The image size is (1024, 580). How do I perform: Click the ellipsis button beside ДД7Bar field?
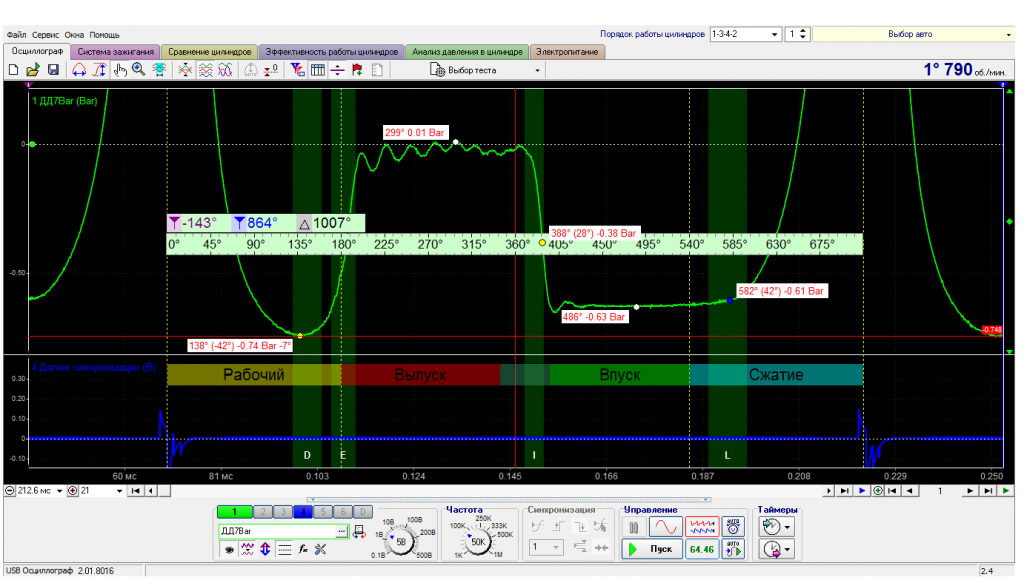click(x=342, y=531)
